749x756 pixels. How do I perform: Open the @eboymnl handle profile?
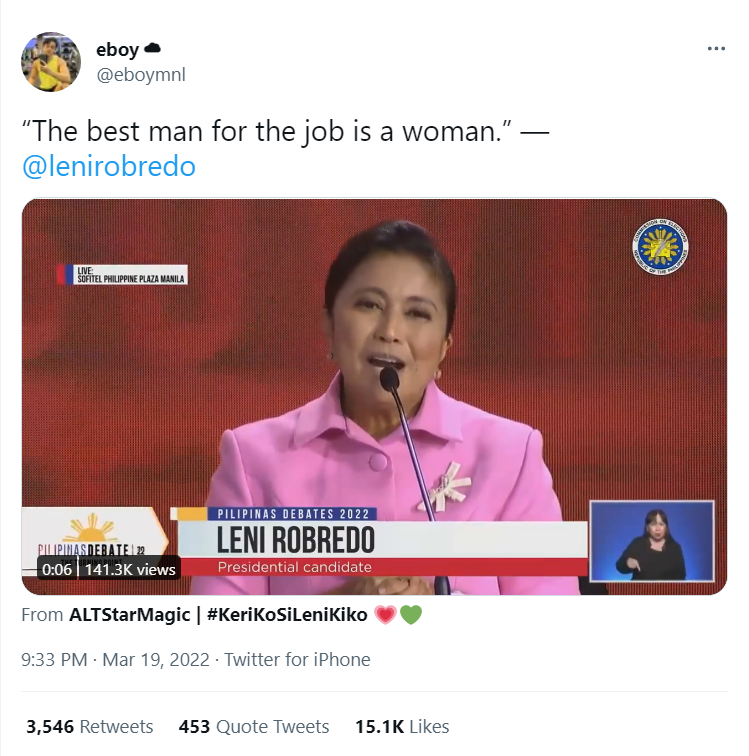(x=141, y=75)
